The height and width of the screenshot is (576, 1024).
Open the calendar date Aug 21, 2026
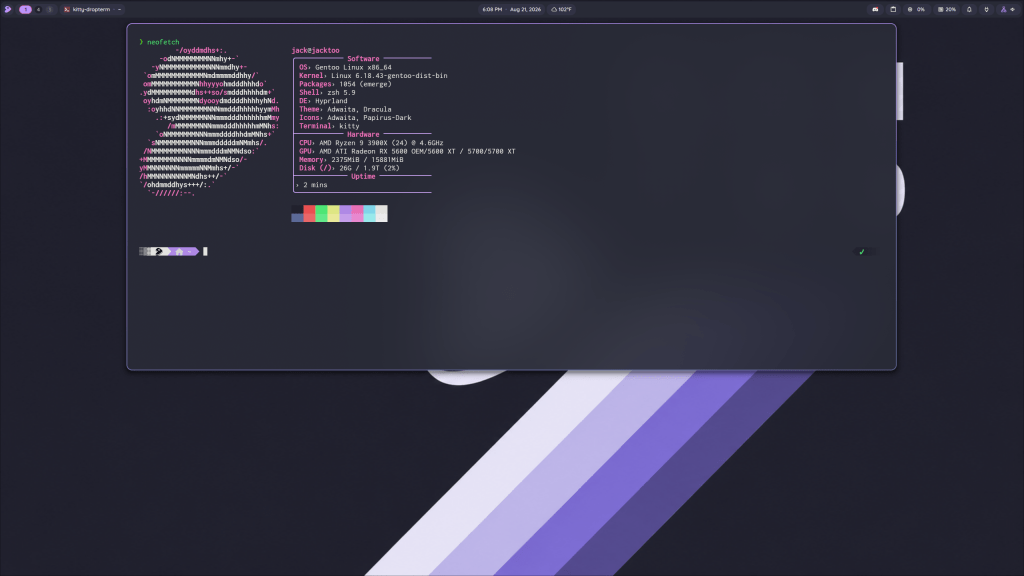point(525,9)
